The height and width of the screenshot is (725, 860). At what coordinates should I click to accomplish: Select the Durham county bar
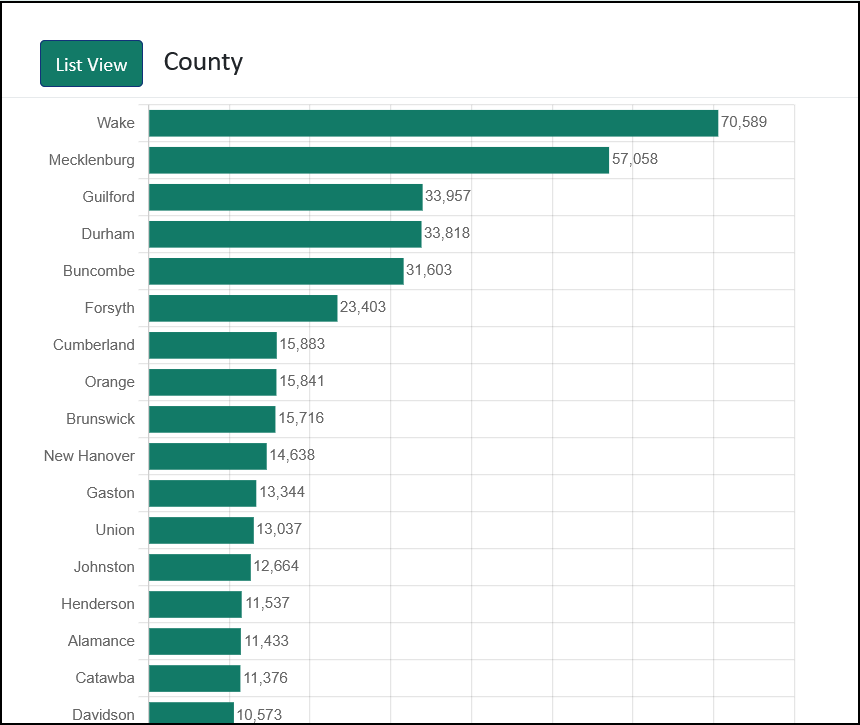pos(285,234)
